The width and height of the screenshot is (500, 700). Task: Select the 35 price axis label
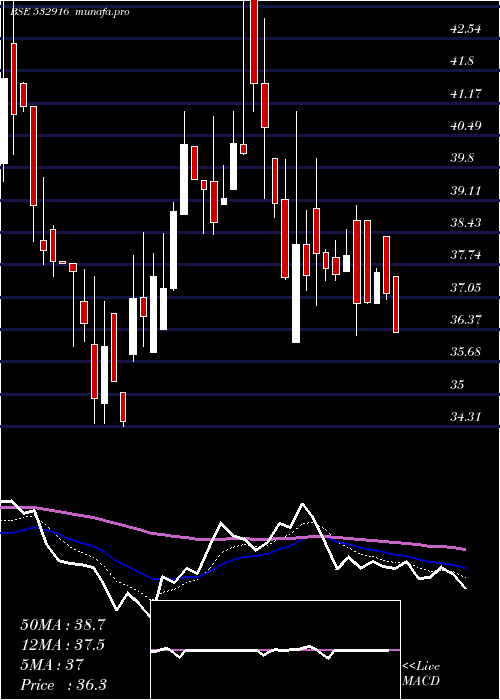pos(458,384)
